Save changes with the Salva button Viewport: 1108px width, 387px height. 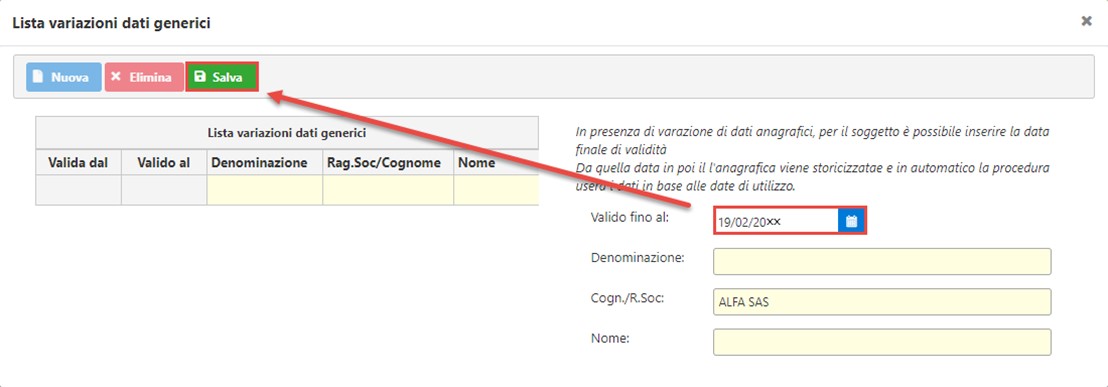(222, 77)
